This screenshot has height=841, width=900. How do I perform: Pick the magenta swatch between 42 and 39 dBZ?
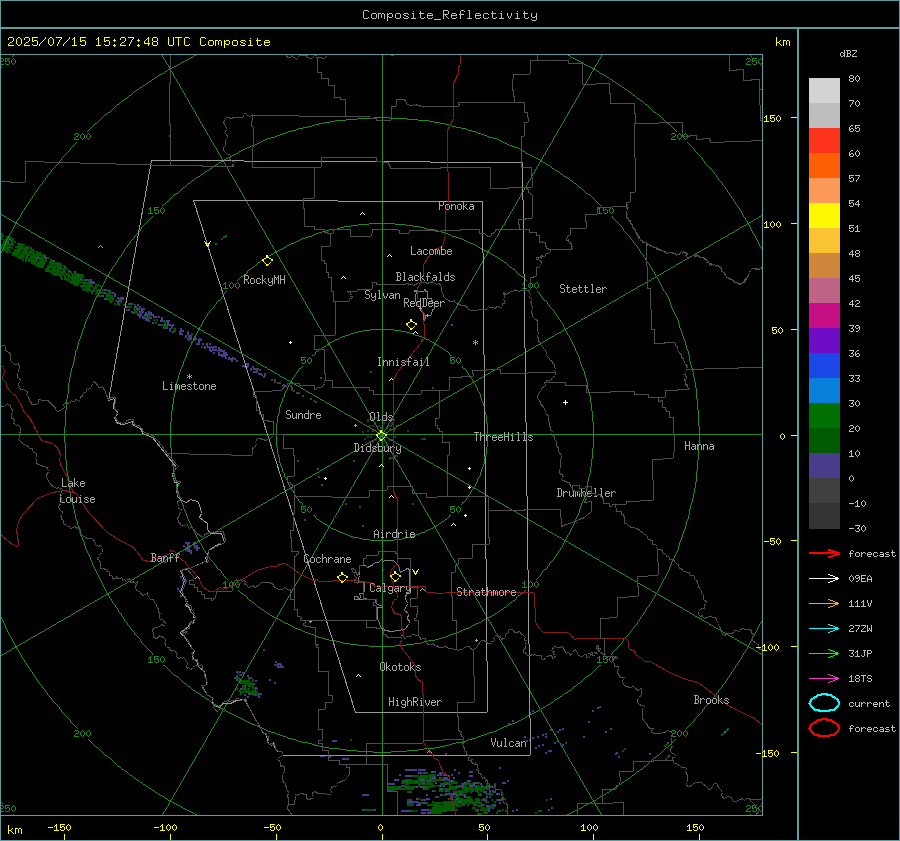pyautogui.click(x=824, y=316)
